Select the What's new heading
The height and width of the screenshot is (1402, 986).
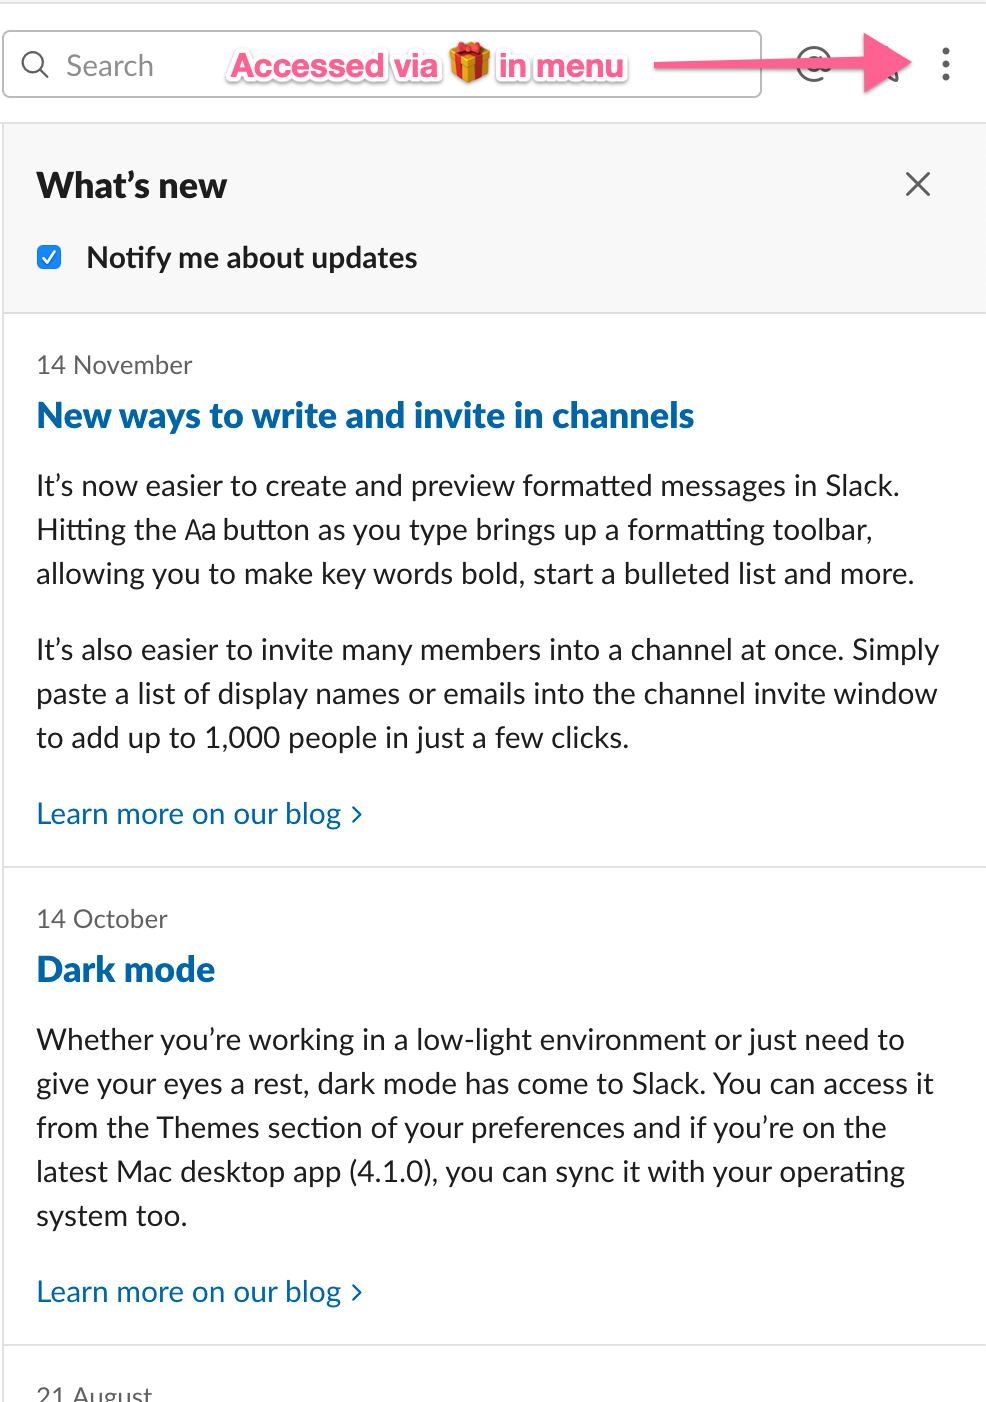(x=131, y=185)
